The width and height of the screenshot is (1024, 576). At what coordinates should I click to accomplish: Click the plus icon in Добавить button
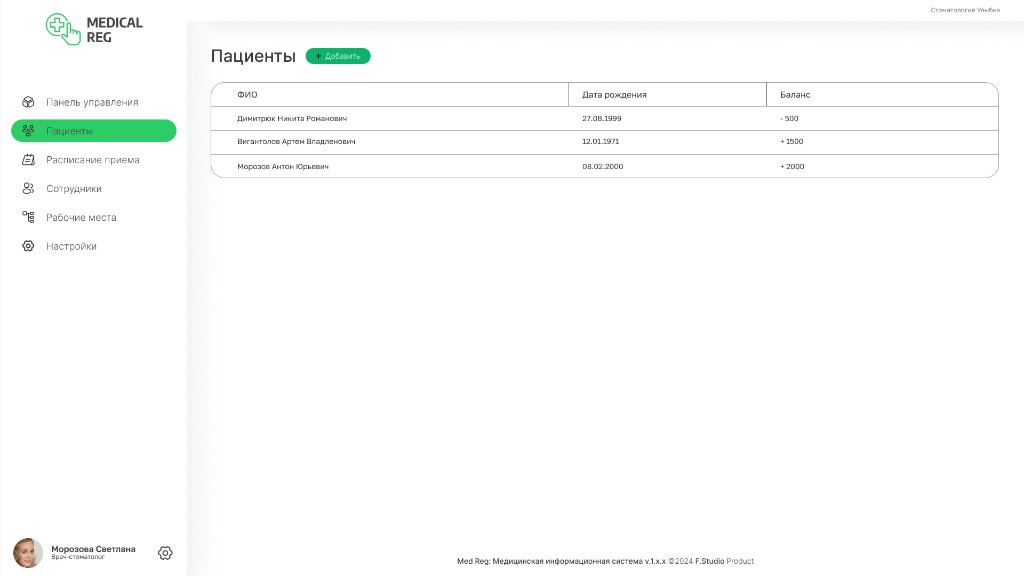click(x=318, y=56)
